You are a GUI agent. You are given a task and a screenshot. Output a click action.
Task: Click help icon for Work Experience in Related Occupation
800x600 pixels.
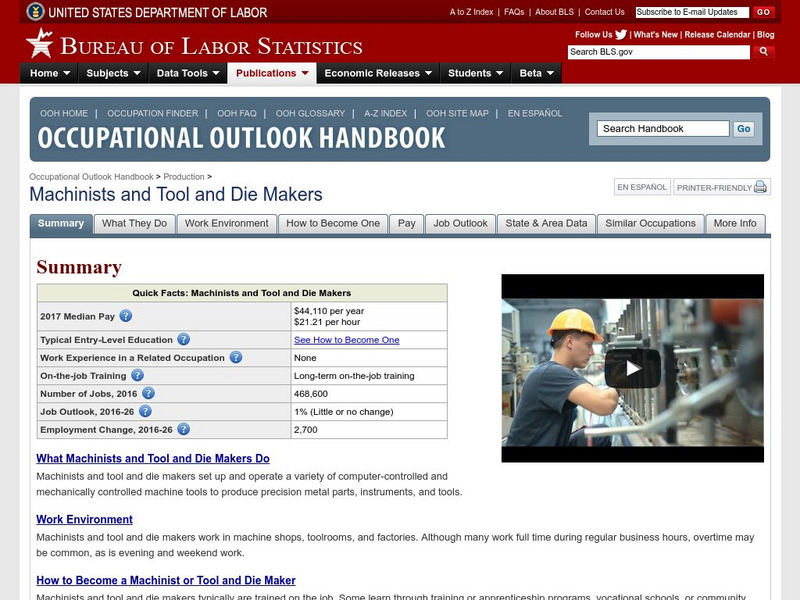pyautogui.click(x=235, y=357)
